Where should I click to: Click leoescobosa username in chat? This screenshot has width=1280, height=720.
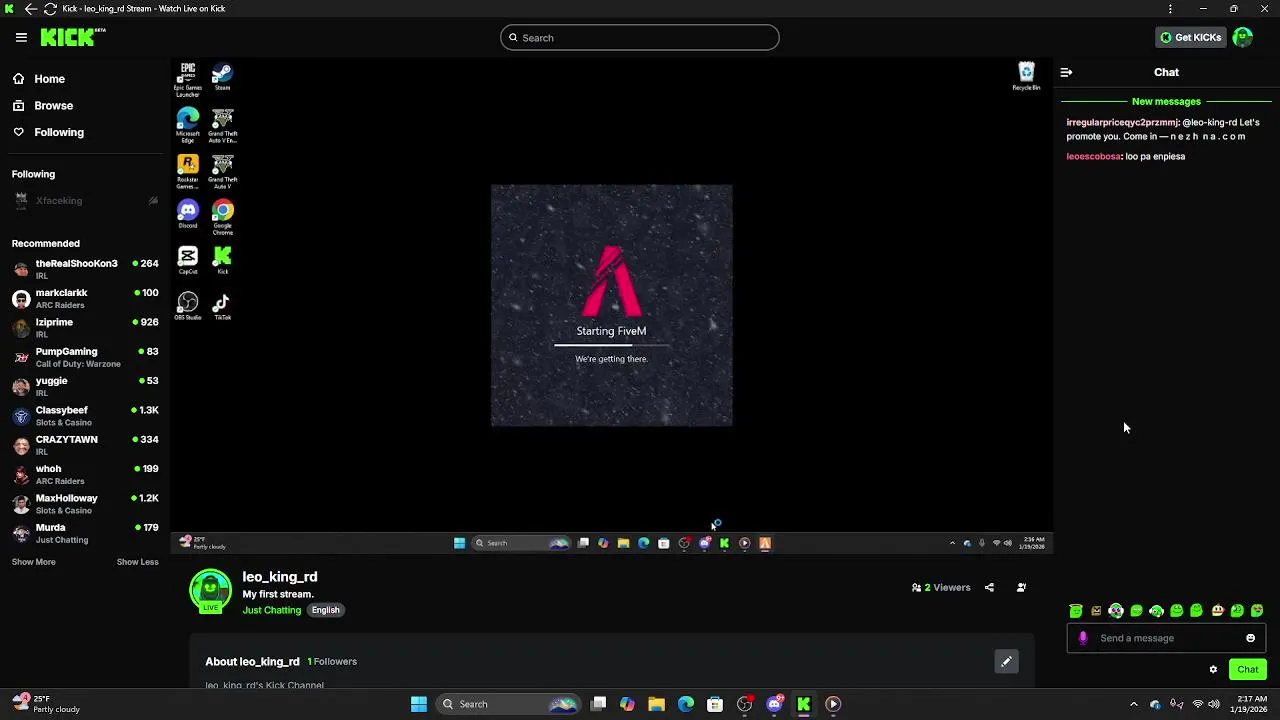1094,157
